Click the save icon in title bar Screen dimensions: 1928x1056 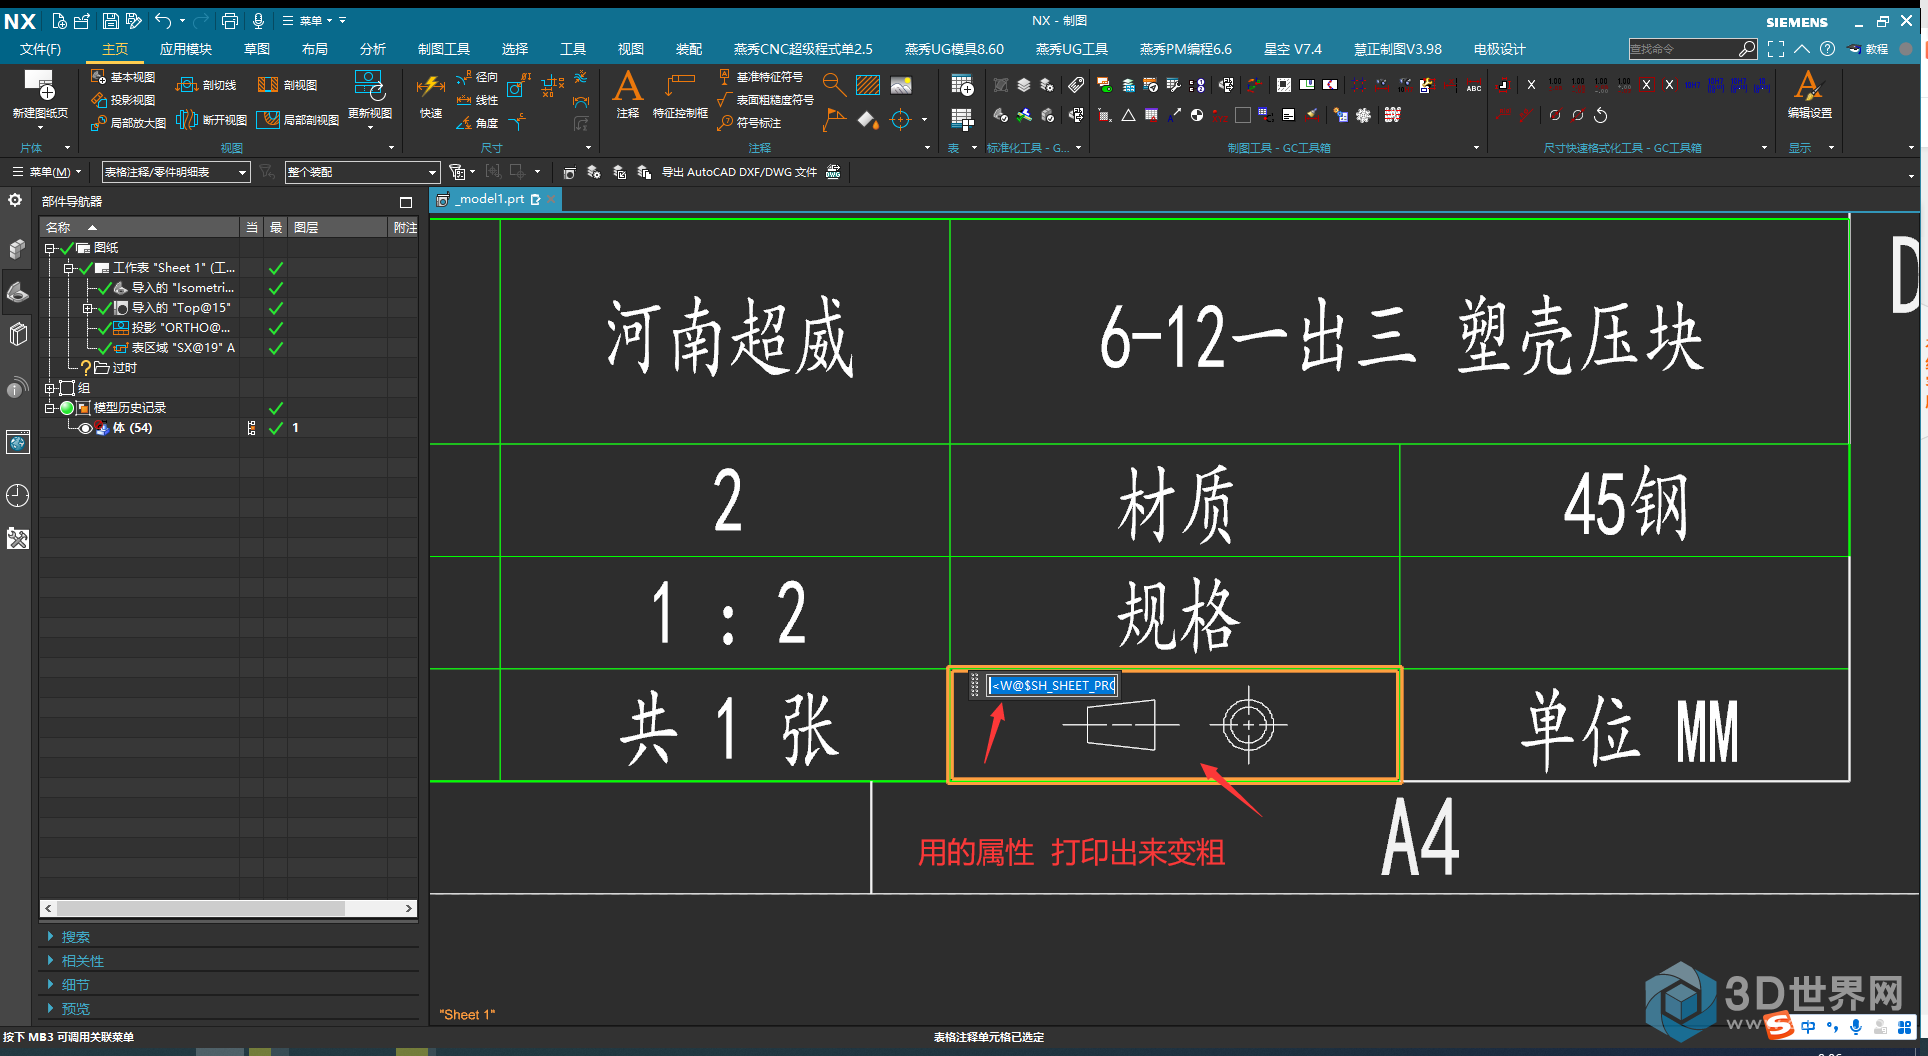(x=111, y=20)
